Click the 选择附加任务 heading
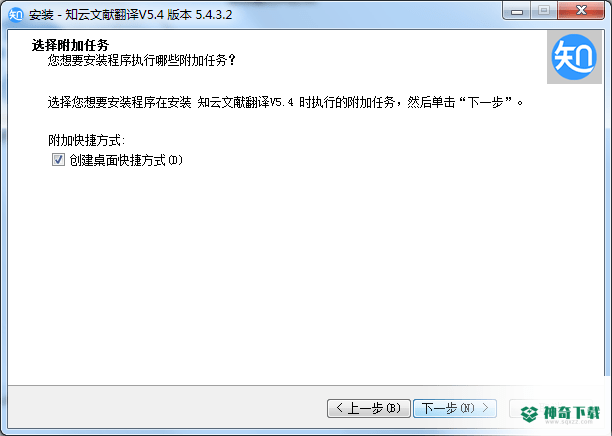 tap(70, 45)
